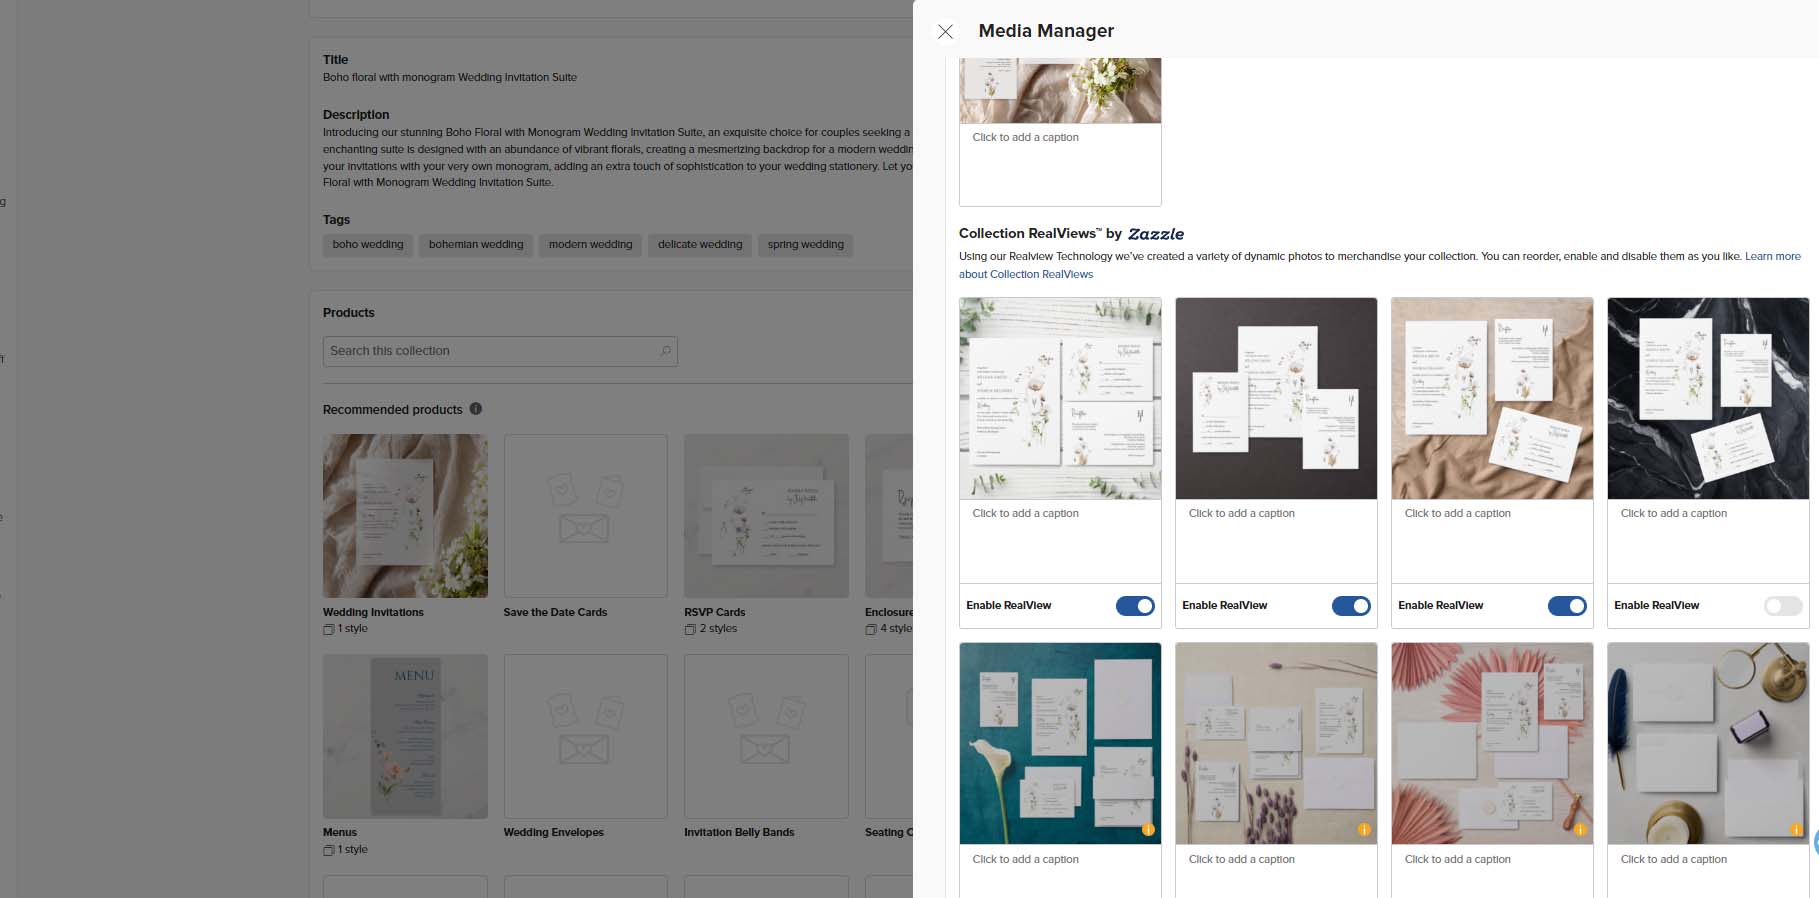The height and width of the screenshot is (898, 1819).
Task: Click the Wedding Invitations product label
Action: pyautogui.click(x=373, y=612)
